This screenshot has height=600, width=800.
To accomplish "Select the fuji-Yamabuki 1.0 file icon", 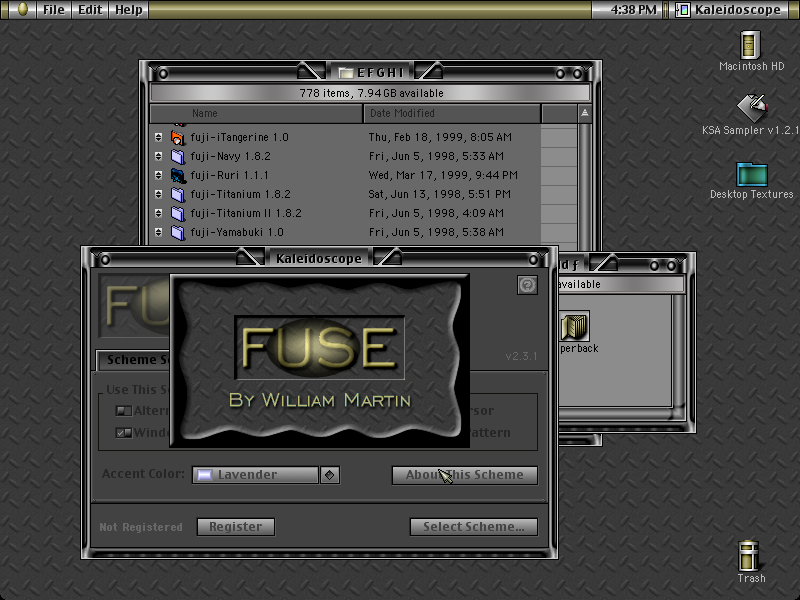I will (x=178, y=233).
